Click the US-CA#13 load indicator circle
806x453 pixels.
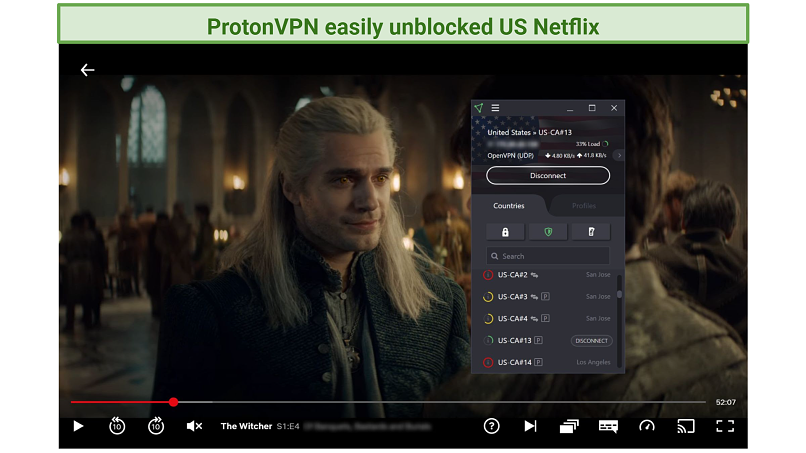click(x=488, y=340)
